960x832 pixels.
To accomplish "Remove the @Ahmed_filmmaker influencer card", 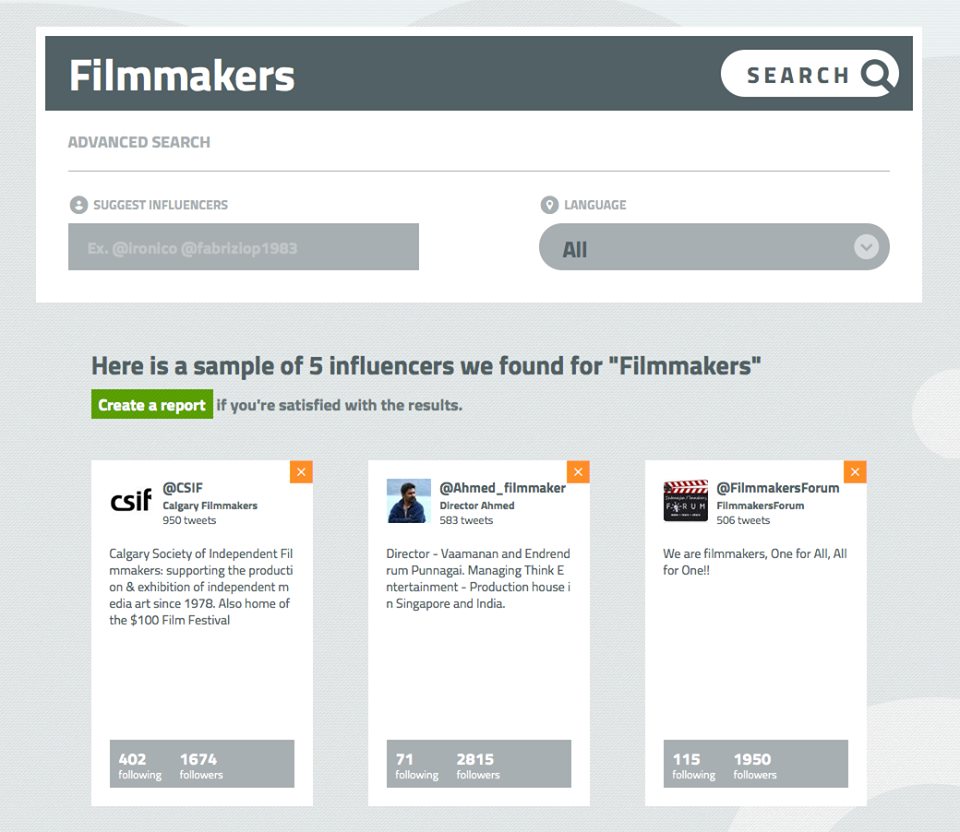I will (x=578, y=472).
